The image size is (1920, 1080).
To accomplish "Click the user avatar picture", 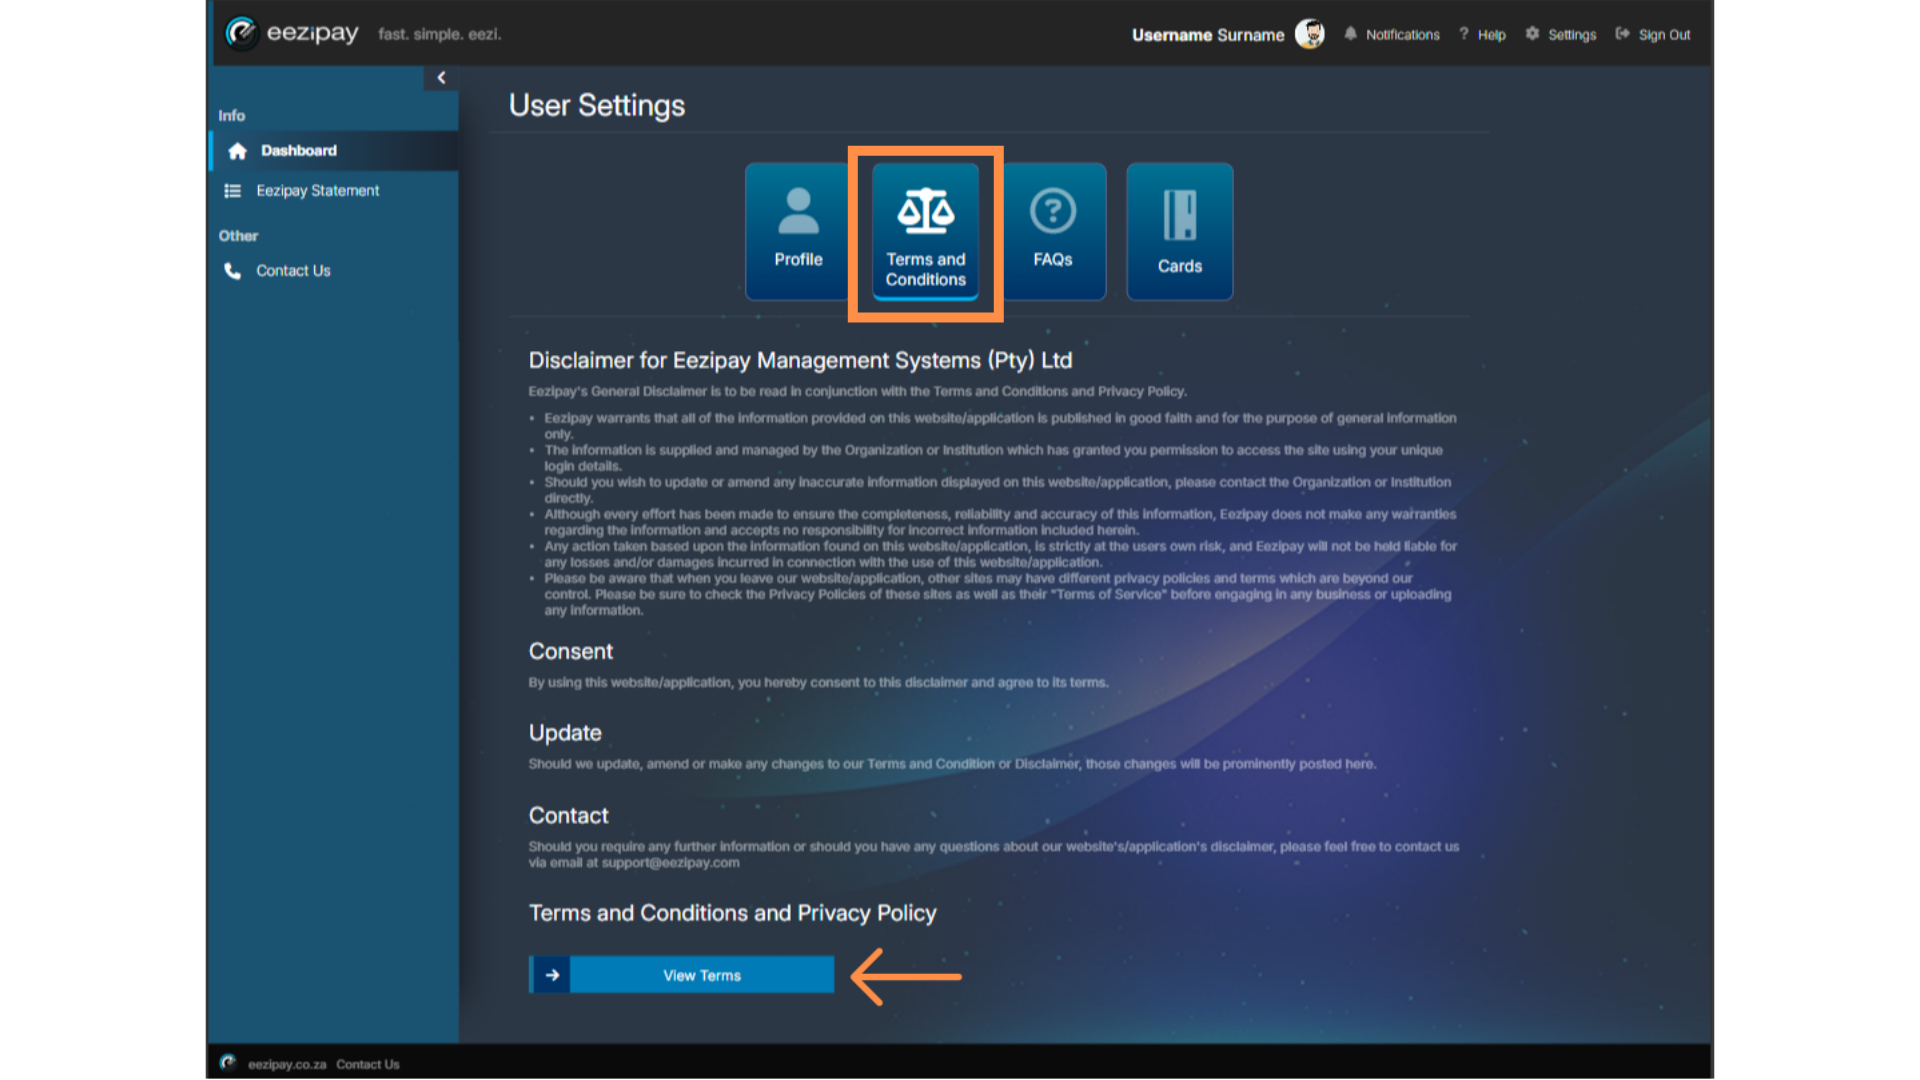I will [x=1310, y=34].
